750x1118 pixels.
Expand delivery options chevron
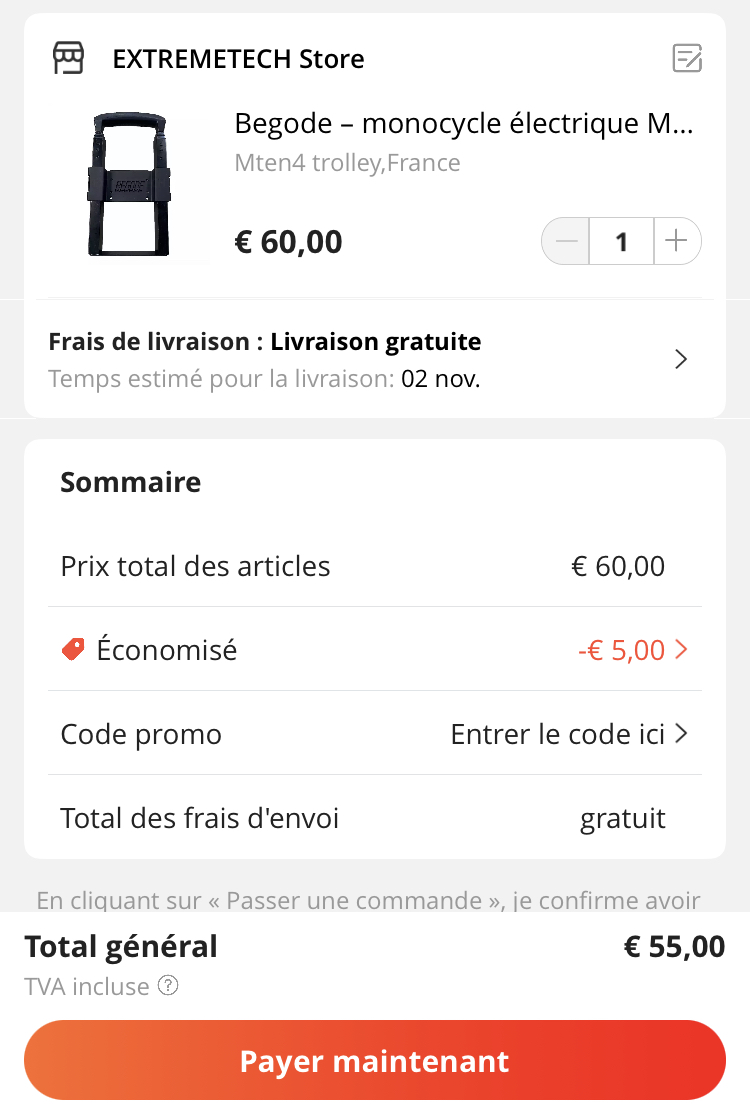pos(681,359)
